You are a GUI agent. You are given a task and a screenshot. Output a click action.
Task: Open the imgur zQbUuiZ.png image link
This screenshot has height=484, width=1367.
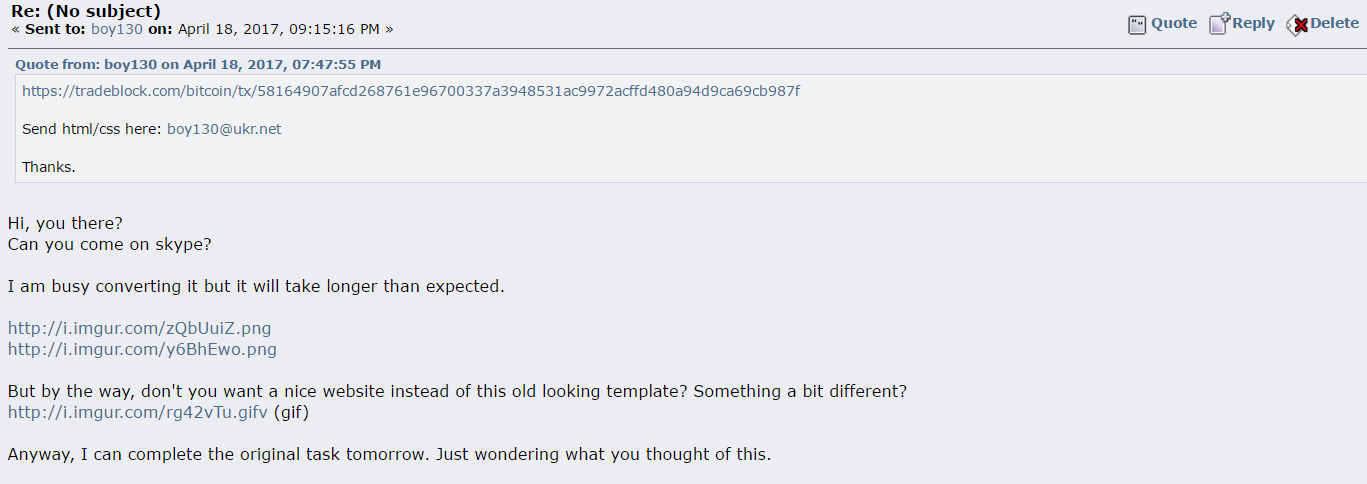pyautogui.click(x=139, y=328)
